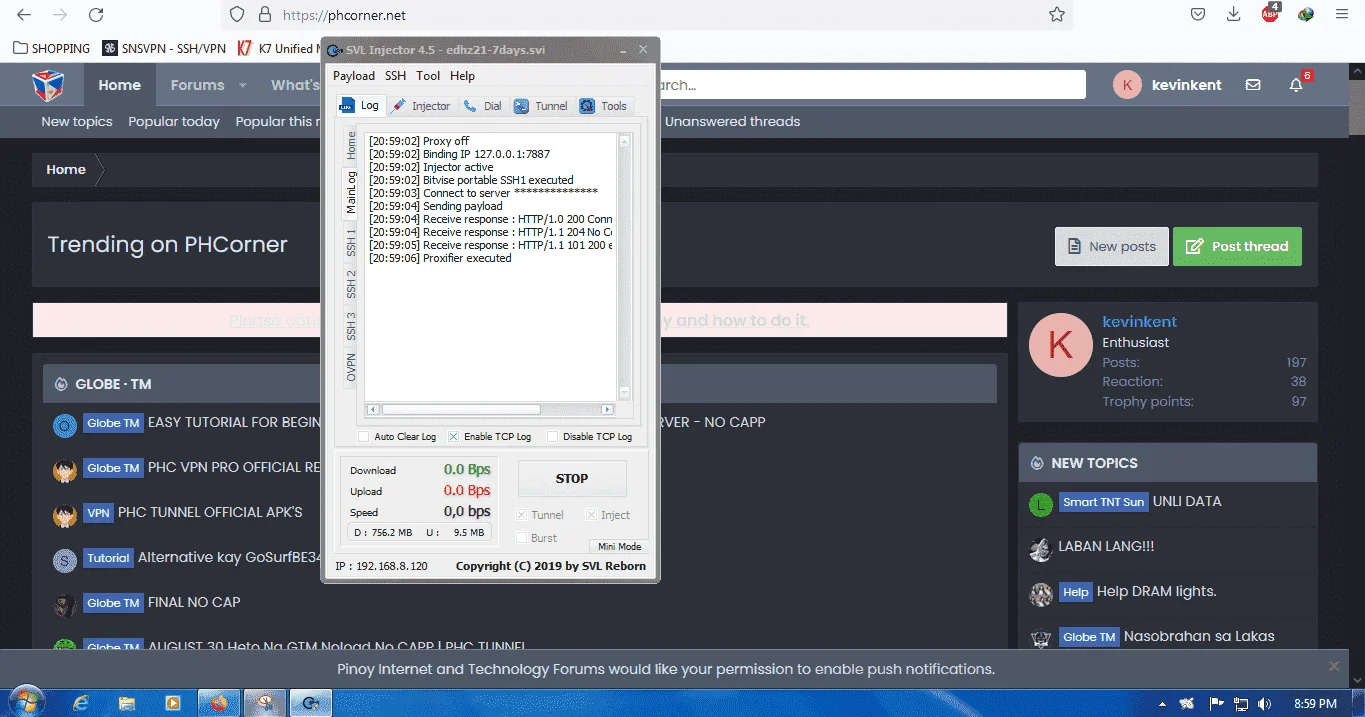Select the vertical SSH 2 log tab

(351, 284)
